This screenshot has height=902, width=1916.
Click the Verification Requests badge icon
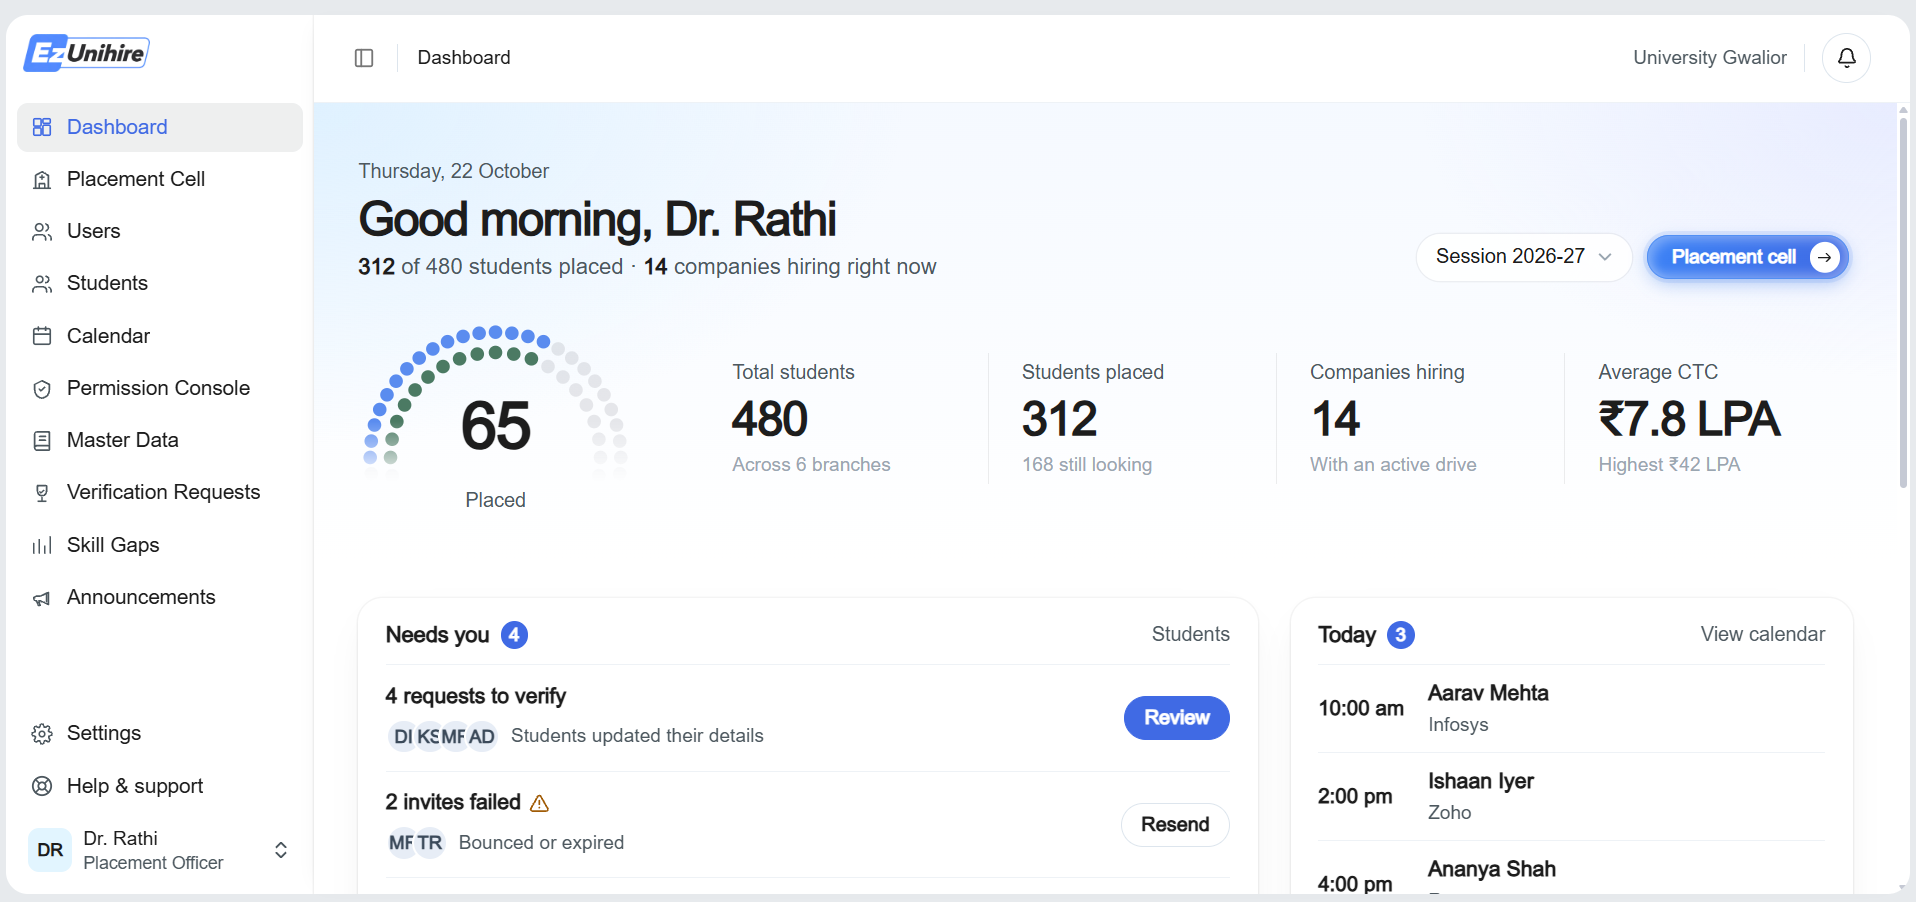pos(42,493)
